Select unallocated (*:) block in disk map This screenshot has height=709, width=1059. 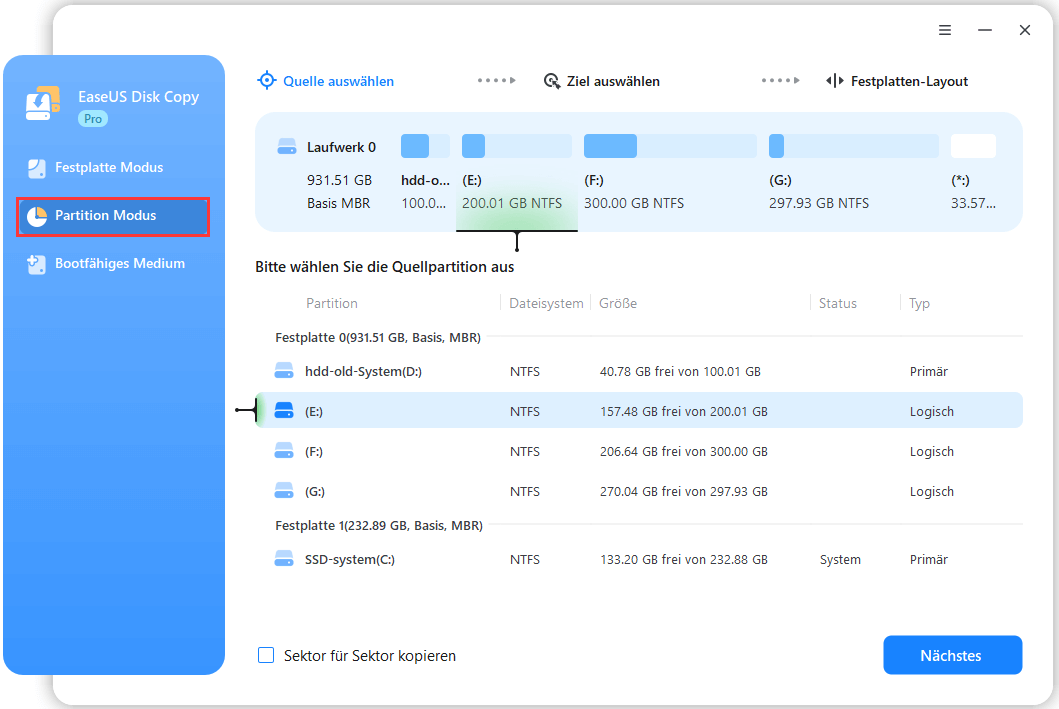coord(973,146)
